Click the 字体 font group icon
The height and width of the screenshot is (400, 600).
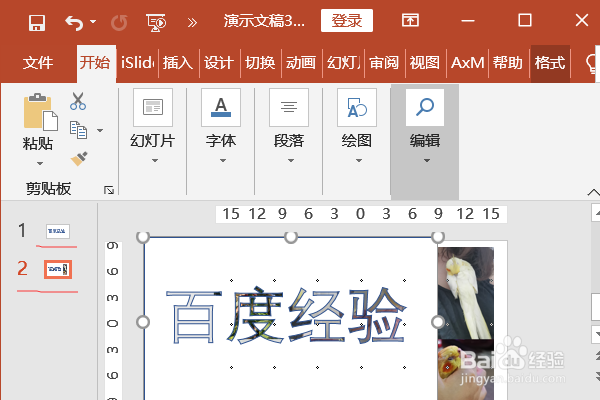click(221, 107)
